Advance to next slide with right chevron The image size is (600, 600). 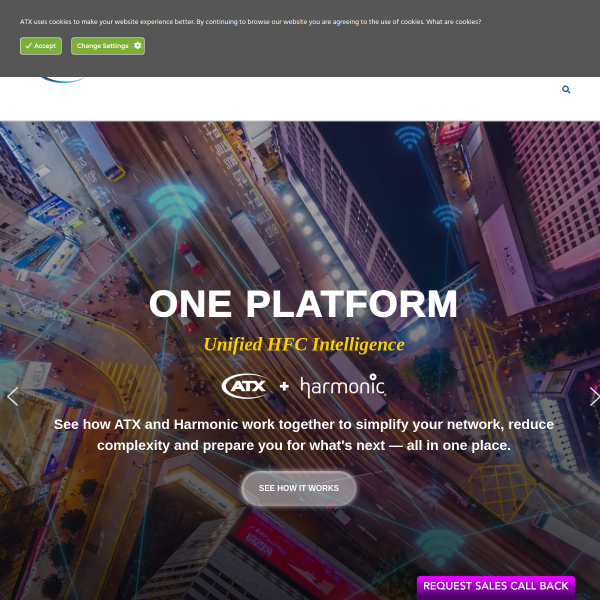(x=594, y=396)
